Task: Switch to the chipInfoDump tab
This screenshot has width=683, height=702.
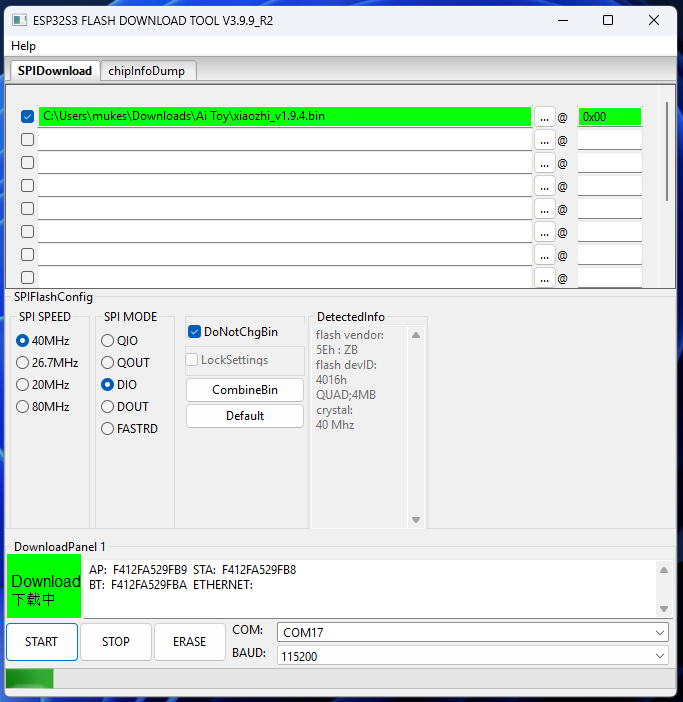Action: click(147, 71)
